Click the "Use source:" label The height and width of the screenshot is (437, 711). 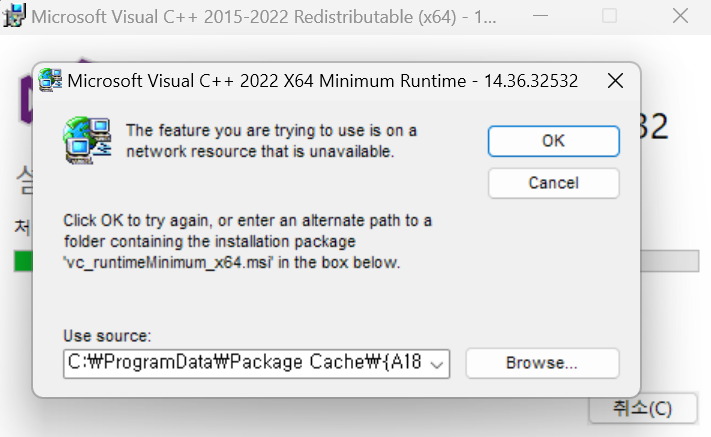point(107,336)
